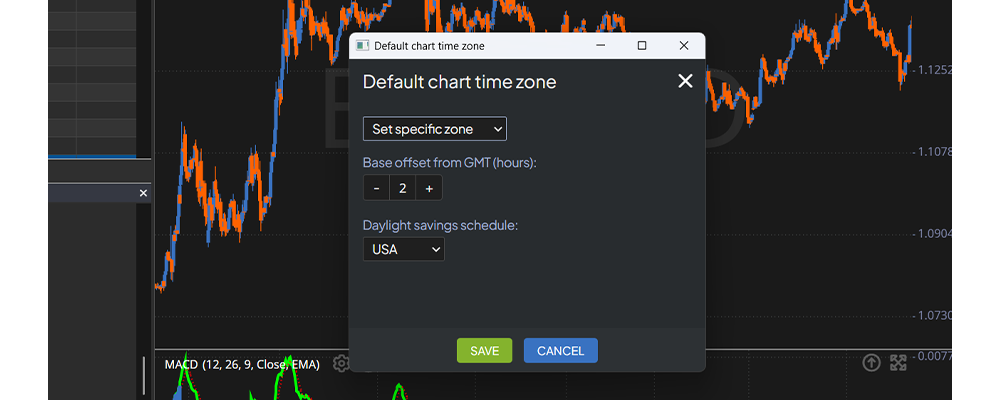Click the MACD settings gear icon
The height and width of the screenshot is (400, 1000).
(341, 364)
